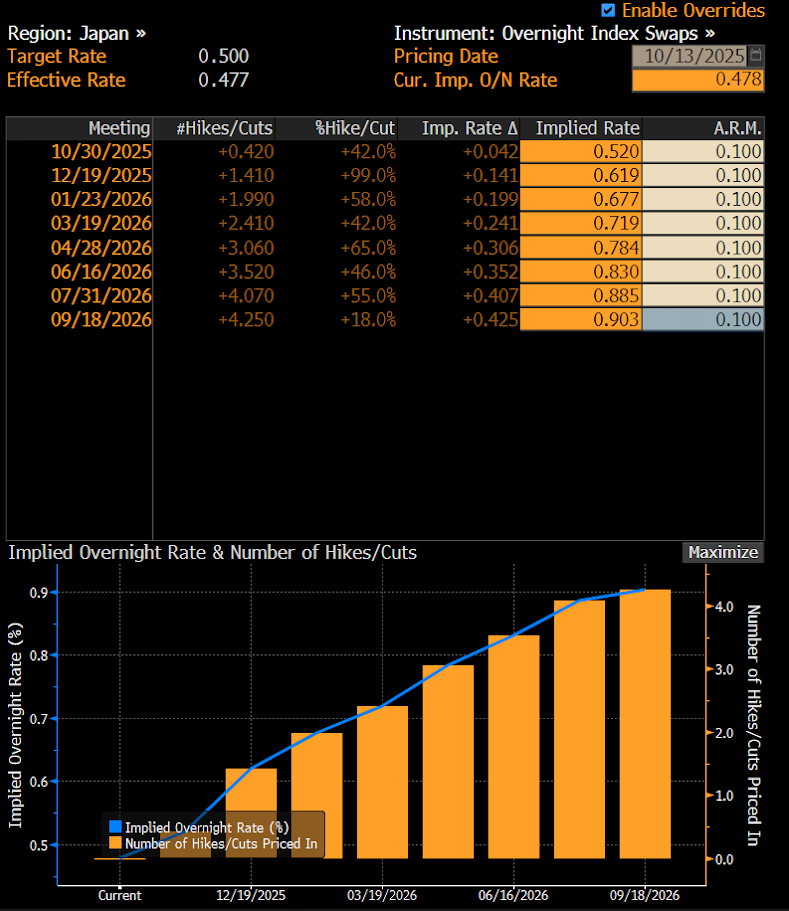Image resolution: width=789 pixels, height=911 pixels.
Task: Select the 10/30/2025 meeting row
Action: click(102, 152)
